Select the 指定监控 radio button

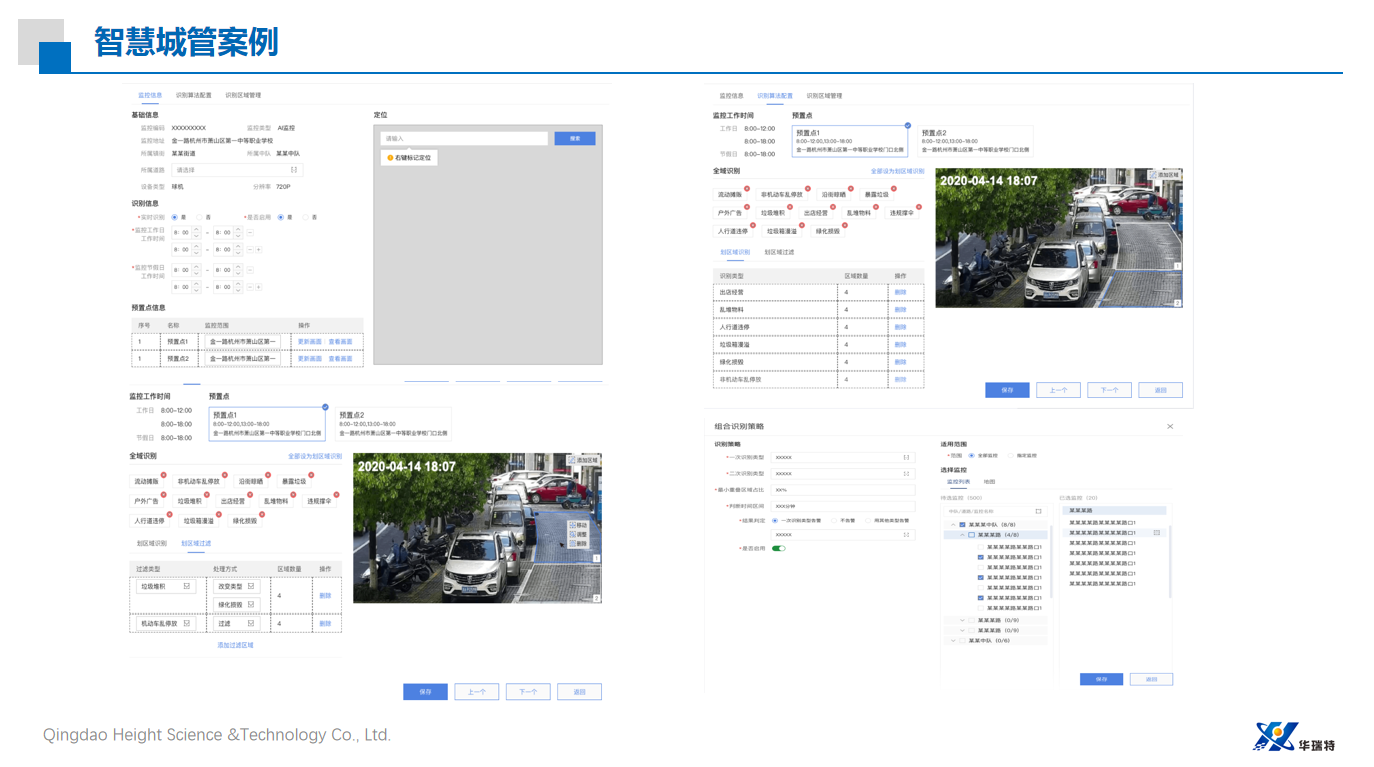coord(1011,455)
